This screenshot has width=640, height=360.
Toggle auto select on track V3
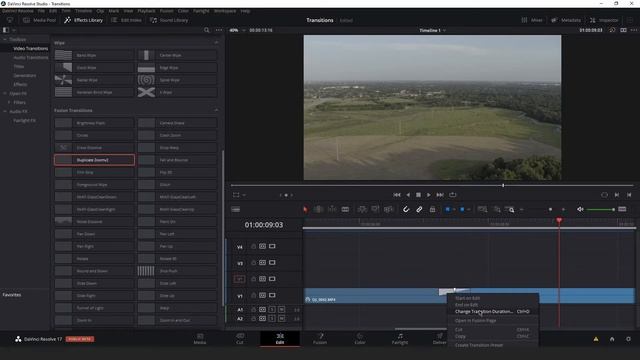pos(262,263)
